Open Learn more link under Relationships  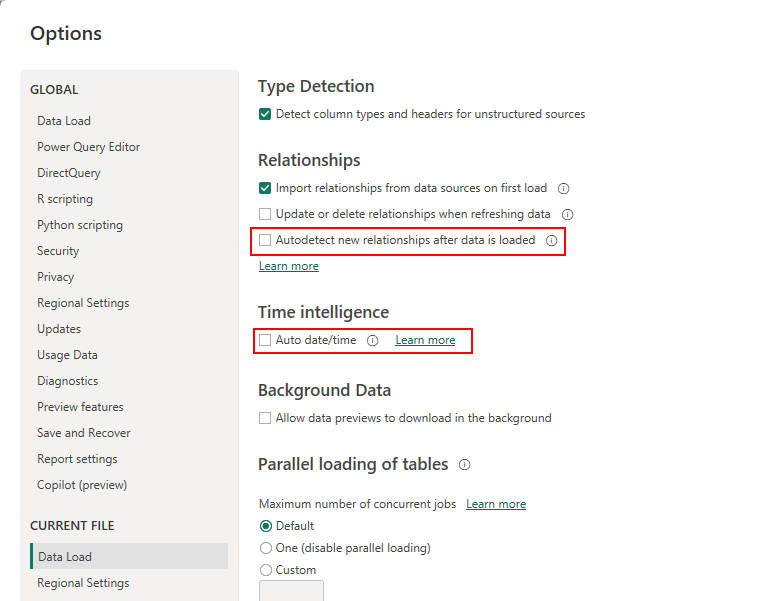pos(289,266)
